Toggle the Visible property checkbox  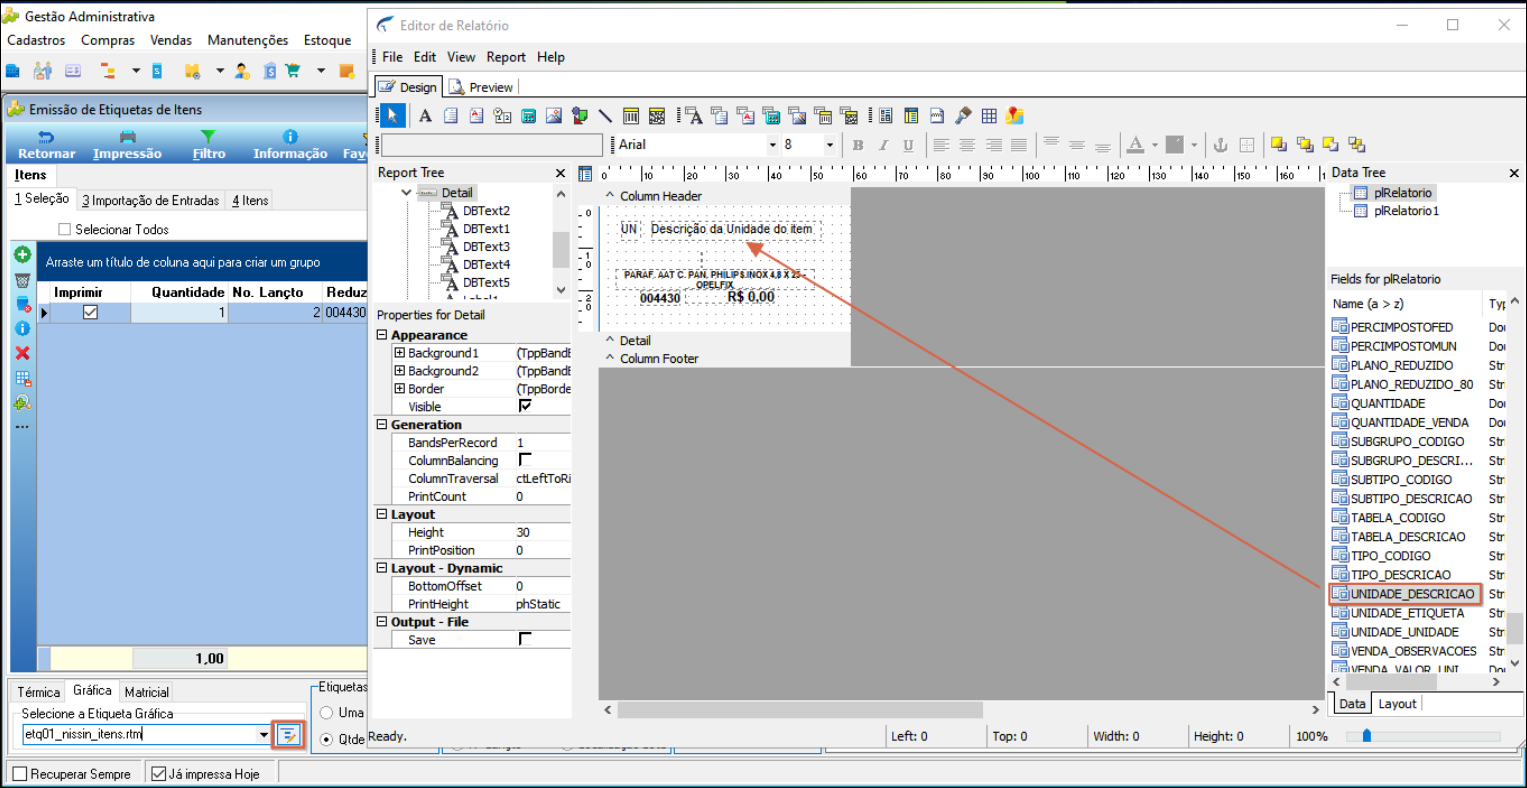coord(525,406)
